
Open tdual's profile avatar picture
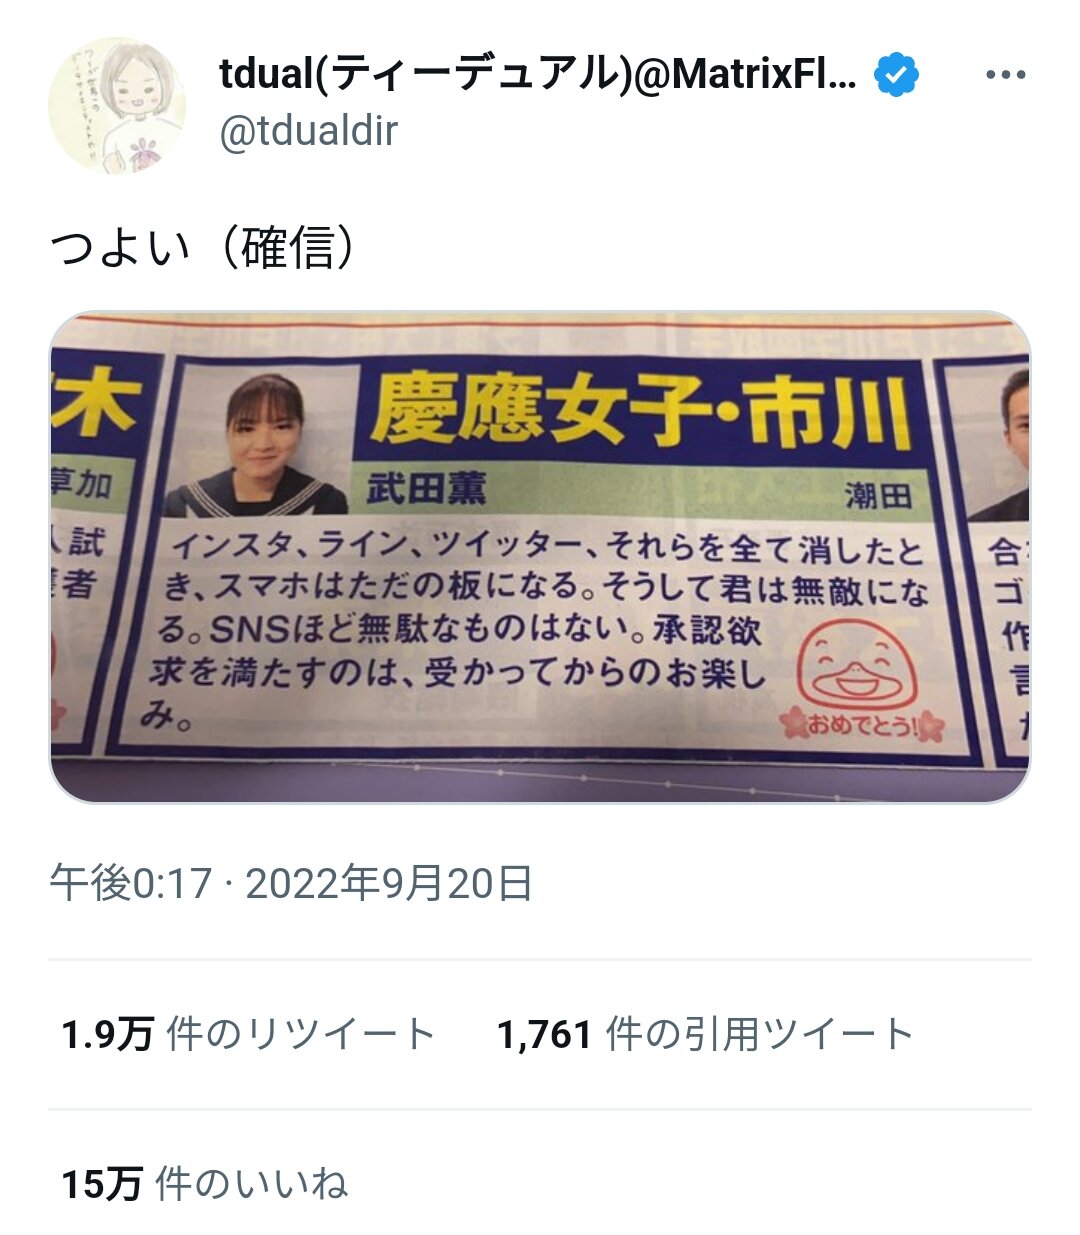[117, 105]
